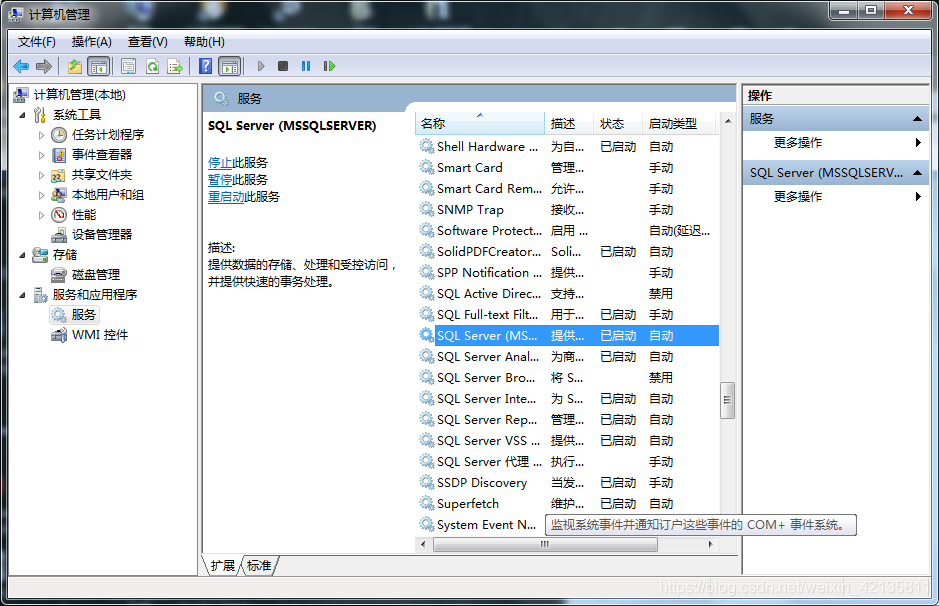
Task: Select the SQL Full-text Filt... service row
Action: [567, 315]
